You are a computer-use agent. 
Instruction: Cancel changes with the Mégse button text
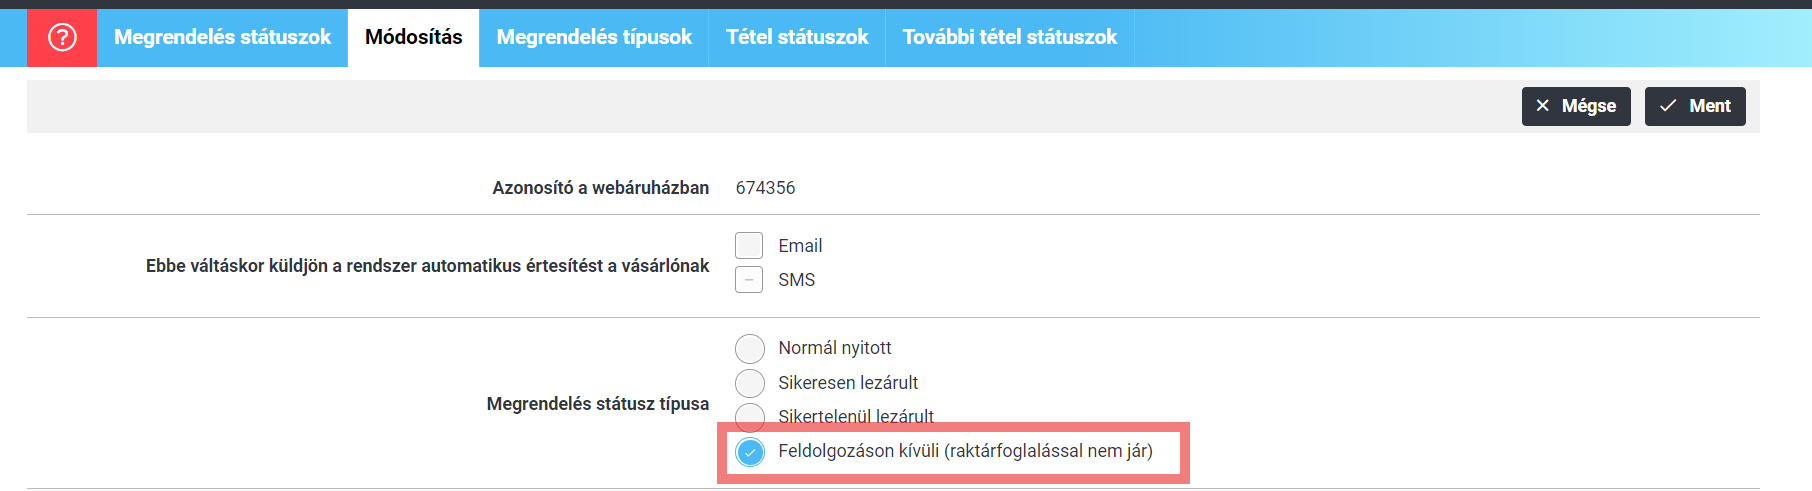[1589, 106]
